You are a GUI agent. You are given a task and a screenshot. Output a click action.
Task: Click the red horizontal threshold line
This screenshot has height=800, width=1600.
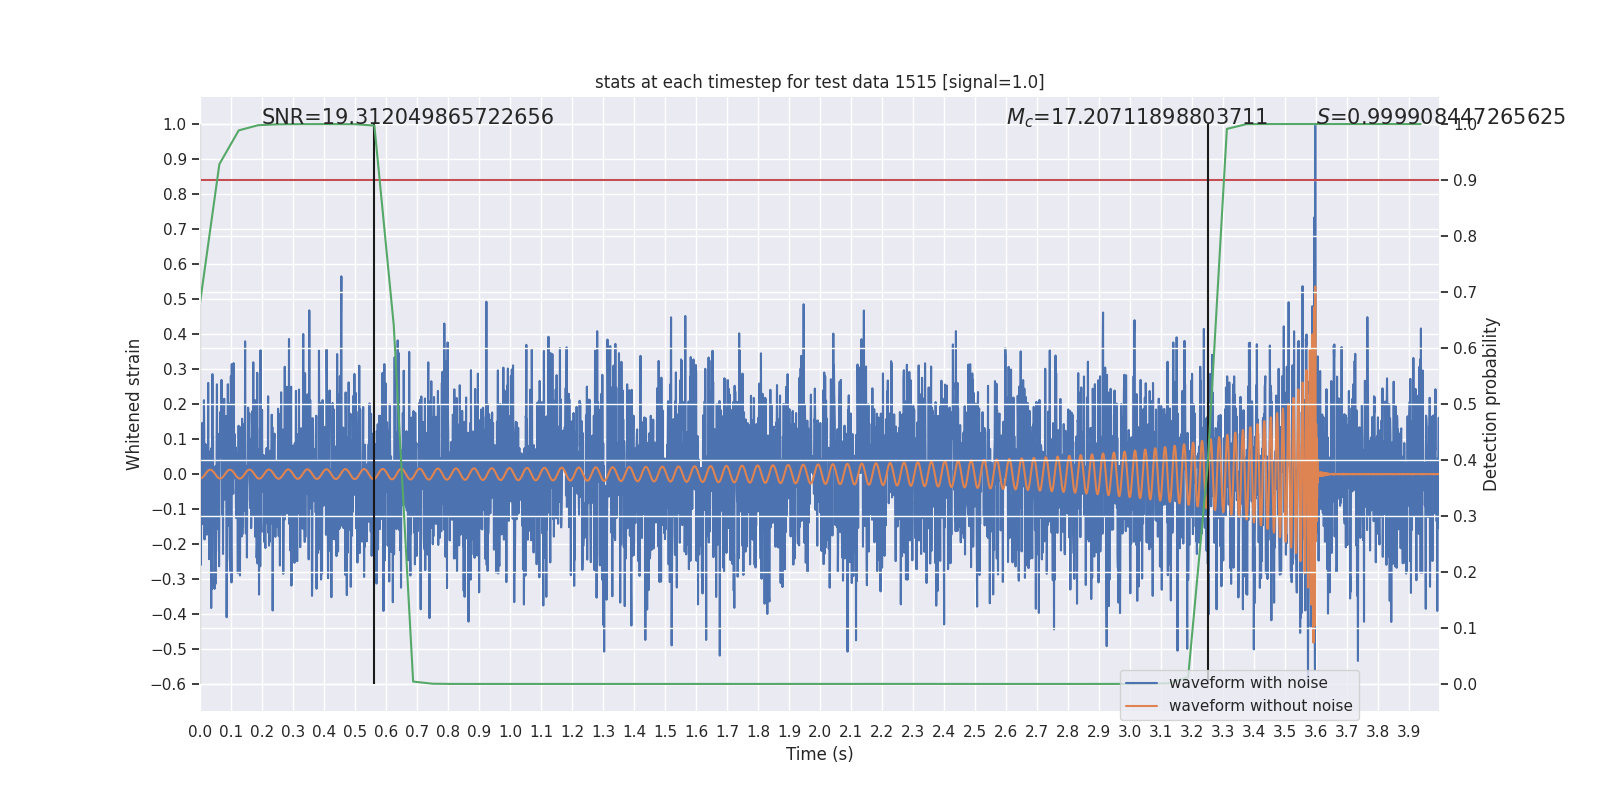800,180
